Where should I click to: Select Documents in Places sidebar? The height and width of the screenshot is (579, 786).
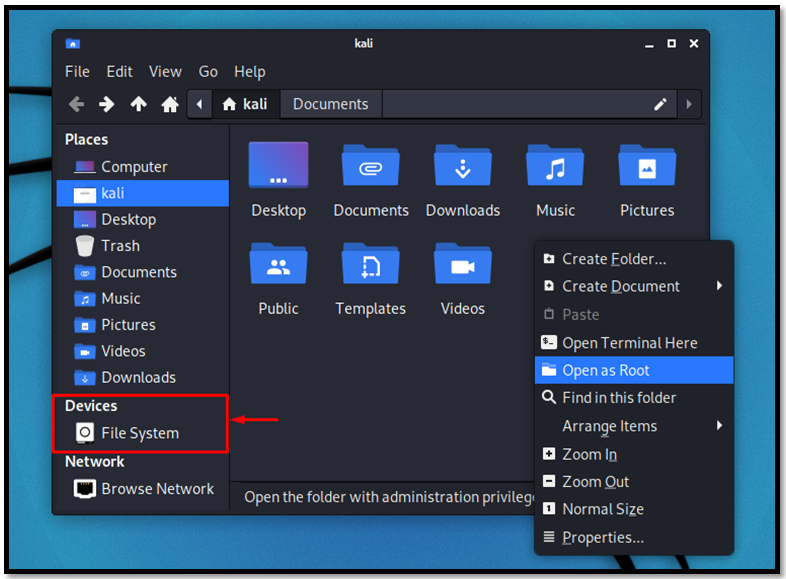143,272
